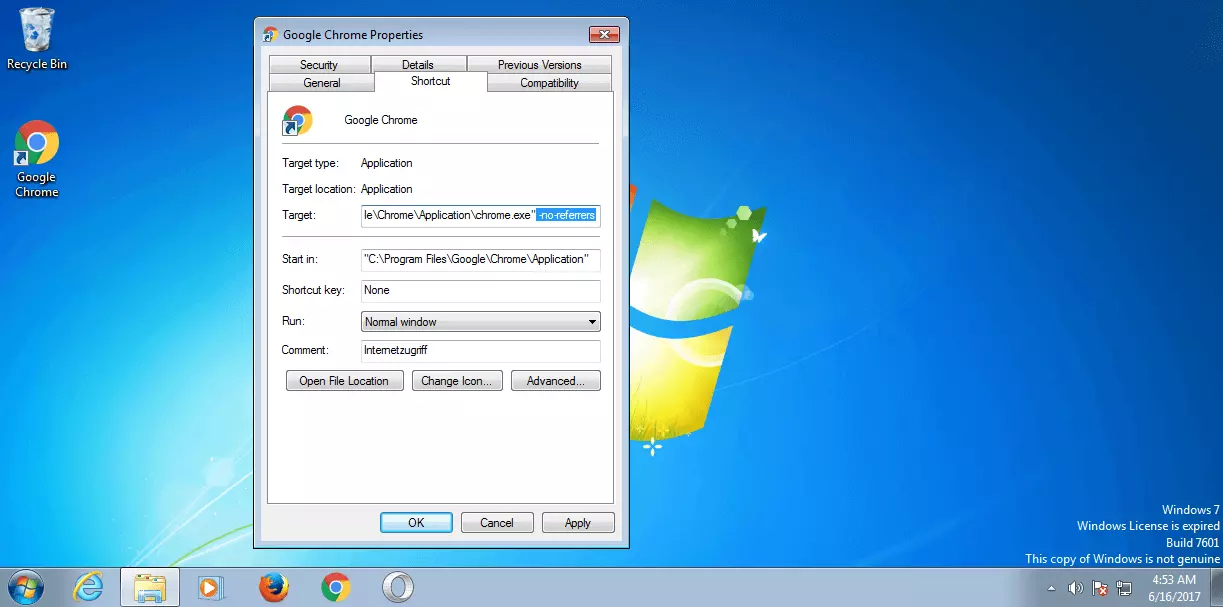Expand the Run window mode dropdown
Screen dimensions: 1223x607
pyautogui.click(x=480, y=322)
